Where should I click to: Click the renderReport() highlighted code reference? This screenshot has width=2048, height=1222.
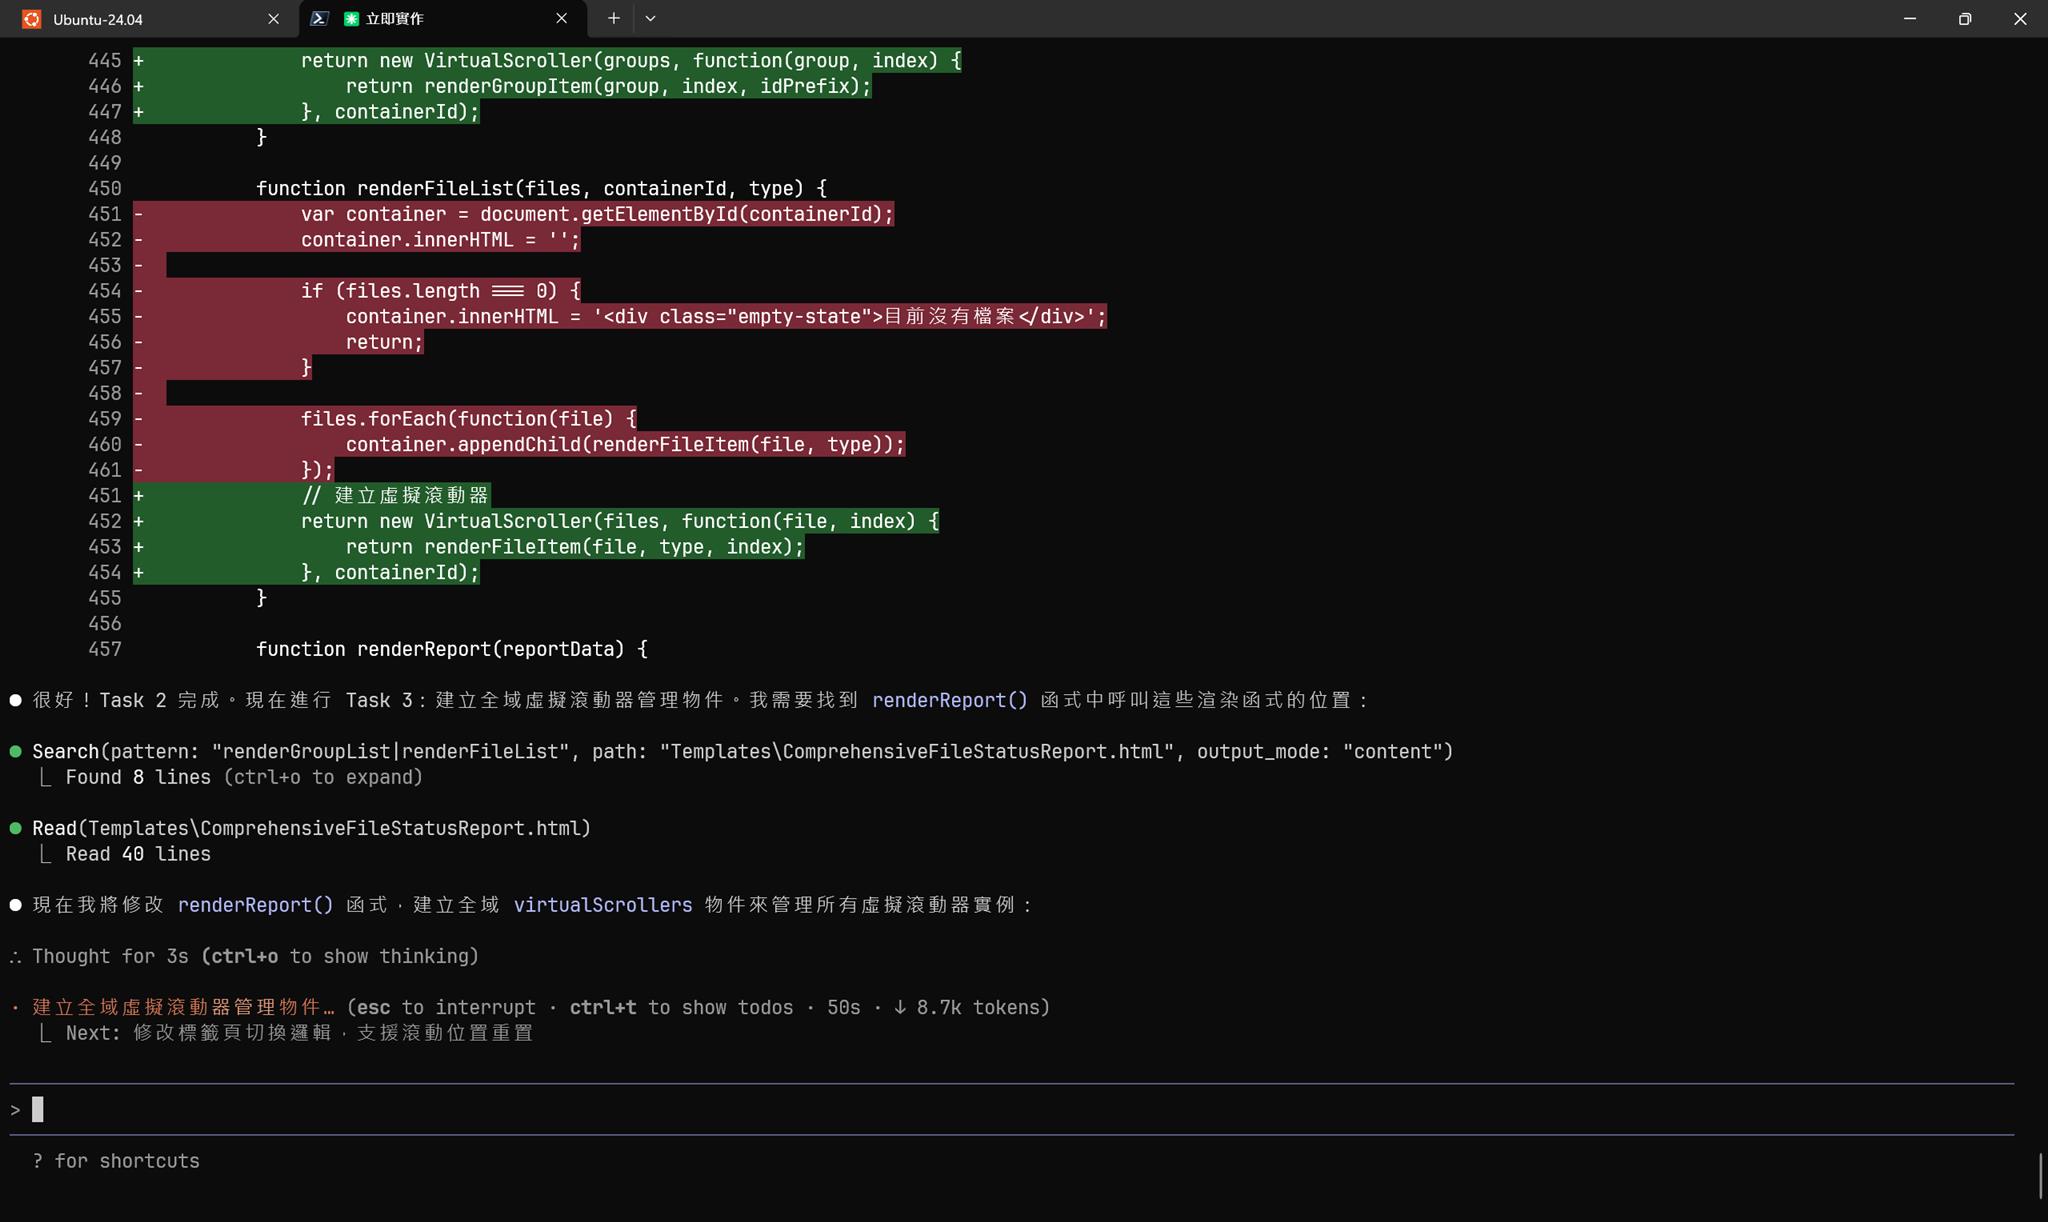coord(949,701)
